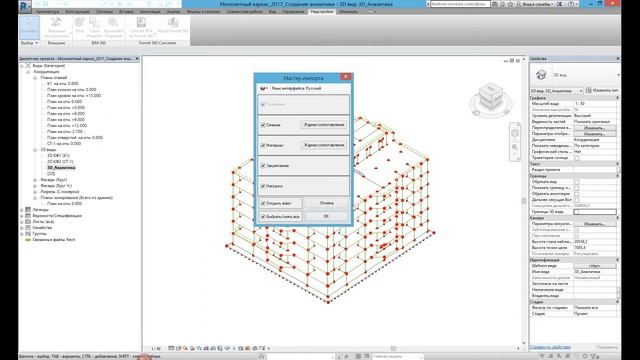Click crop view icon in view control bar
This screenshot has width=640, height=360.
206,348
